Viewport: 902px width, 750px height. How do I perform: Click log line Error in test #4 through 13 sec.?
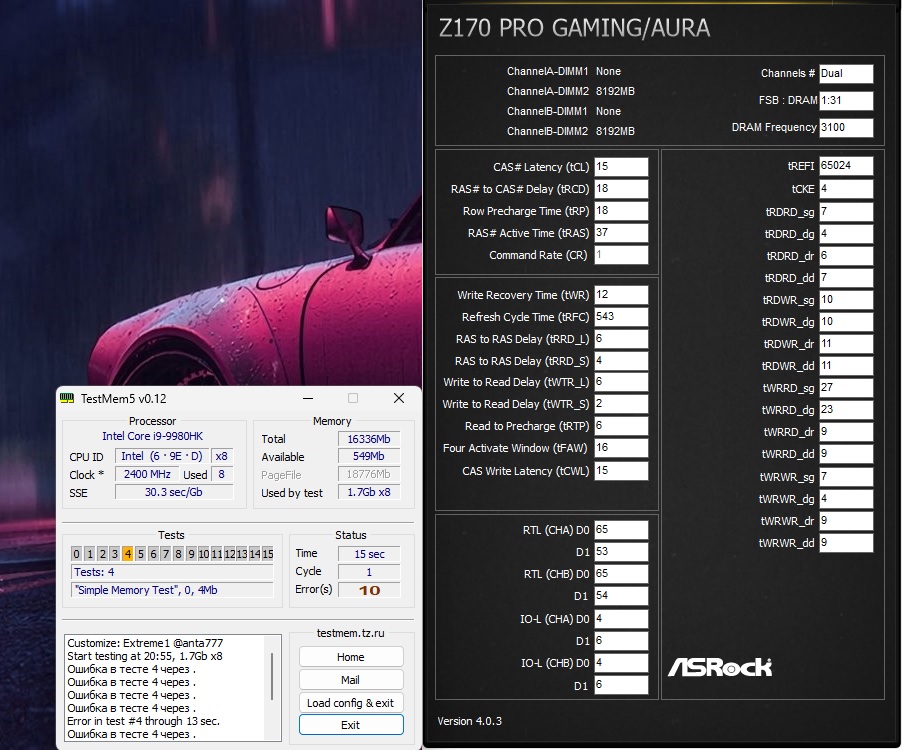point(143,721)
